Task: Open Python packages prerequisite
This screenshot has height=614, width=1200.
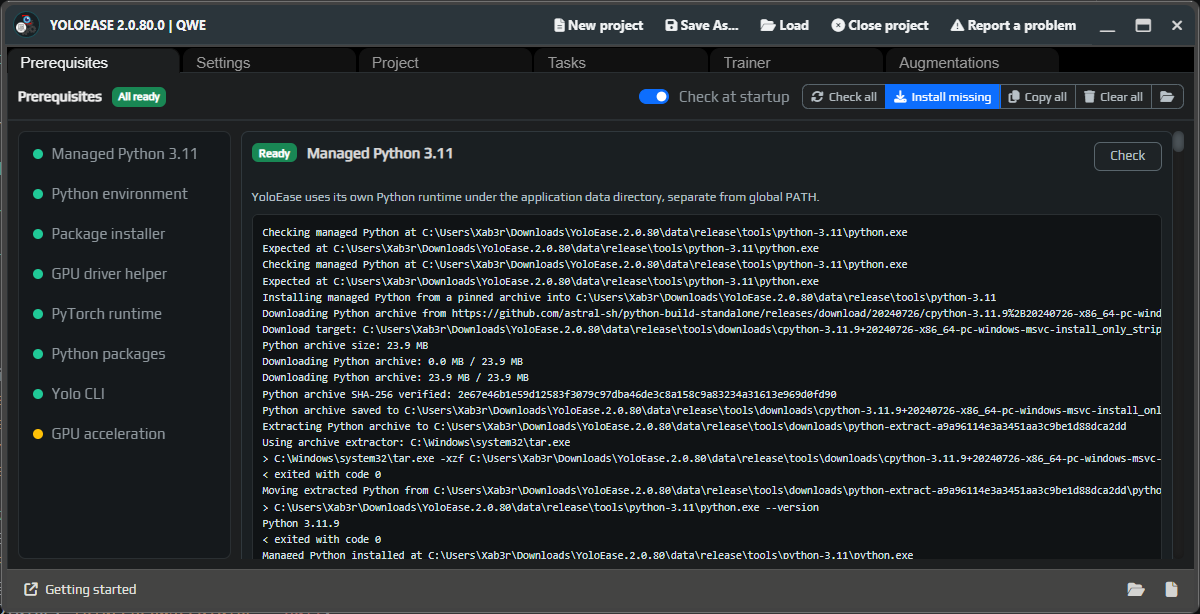Action: 125,354
